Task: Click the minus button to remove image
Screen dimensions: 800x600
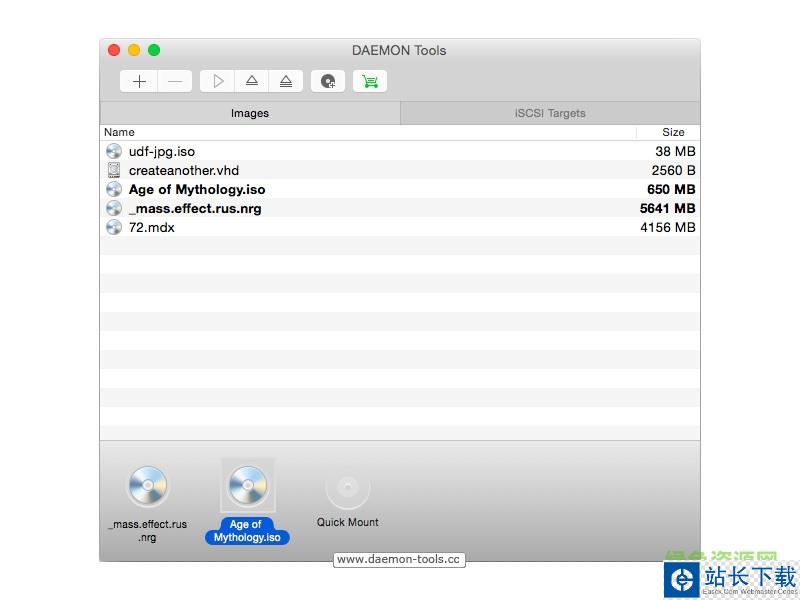Action: tap(174, 81)
